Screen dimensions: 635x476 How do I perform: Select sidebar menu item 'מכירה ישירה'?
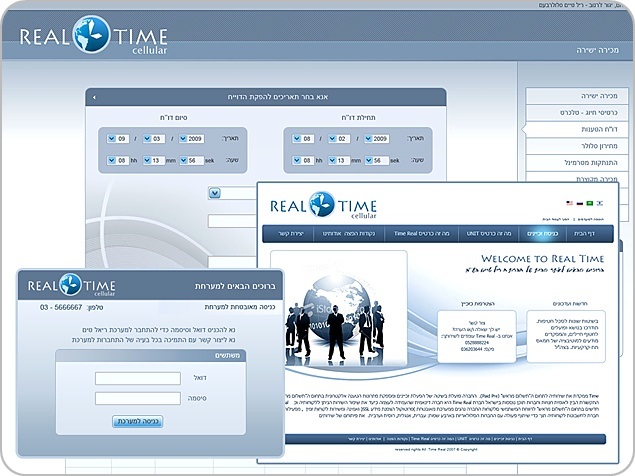coord(577,96)
